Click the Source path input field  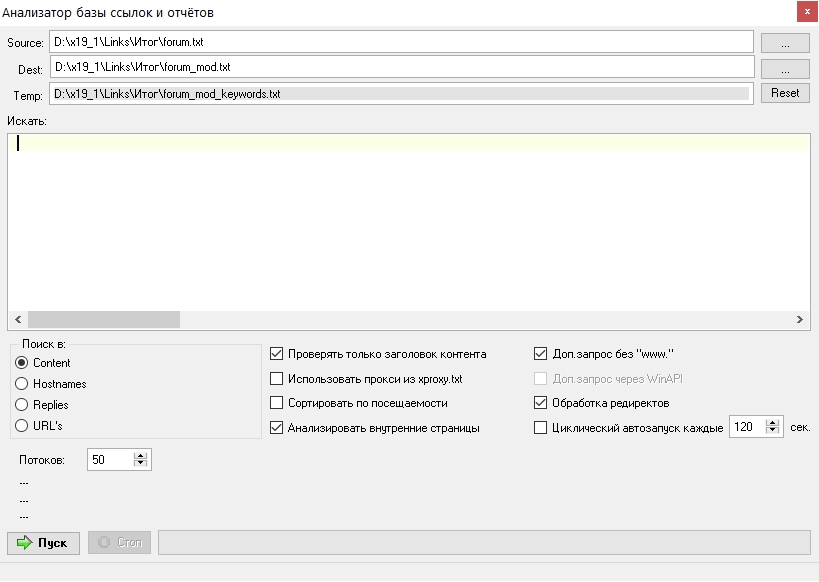tap(401, 42)
